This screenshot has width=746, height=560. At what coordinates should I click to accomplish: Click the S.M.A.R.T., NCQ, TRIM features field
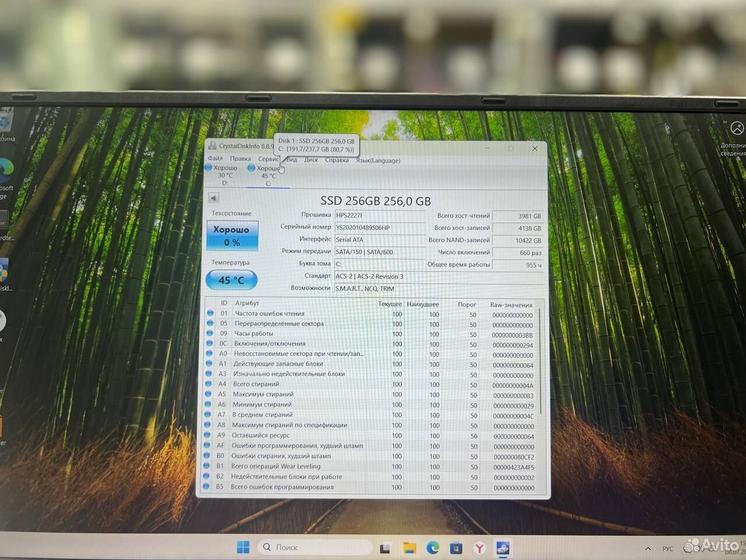(x=439, y=288)
